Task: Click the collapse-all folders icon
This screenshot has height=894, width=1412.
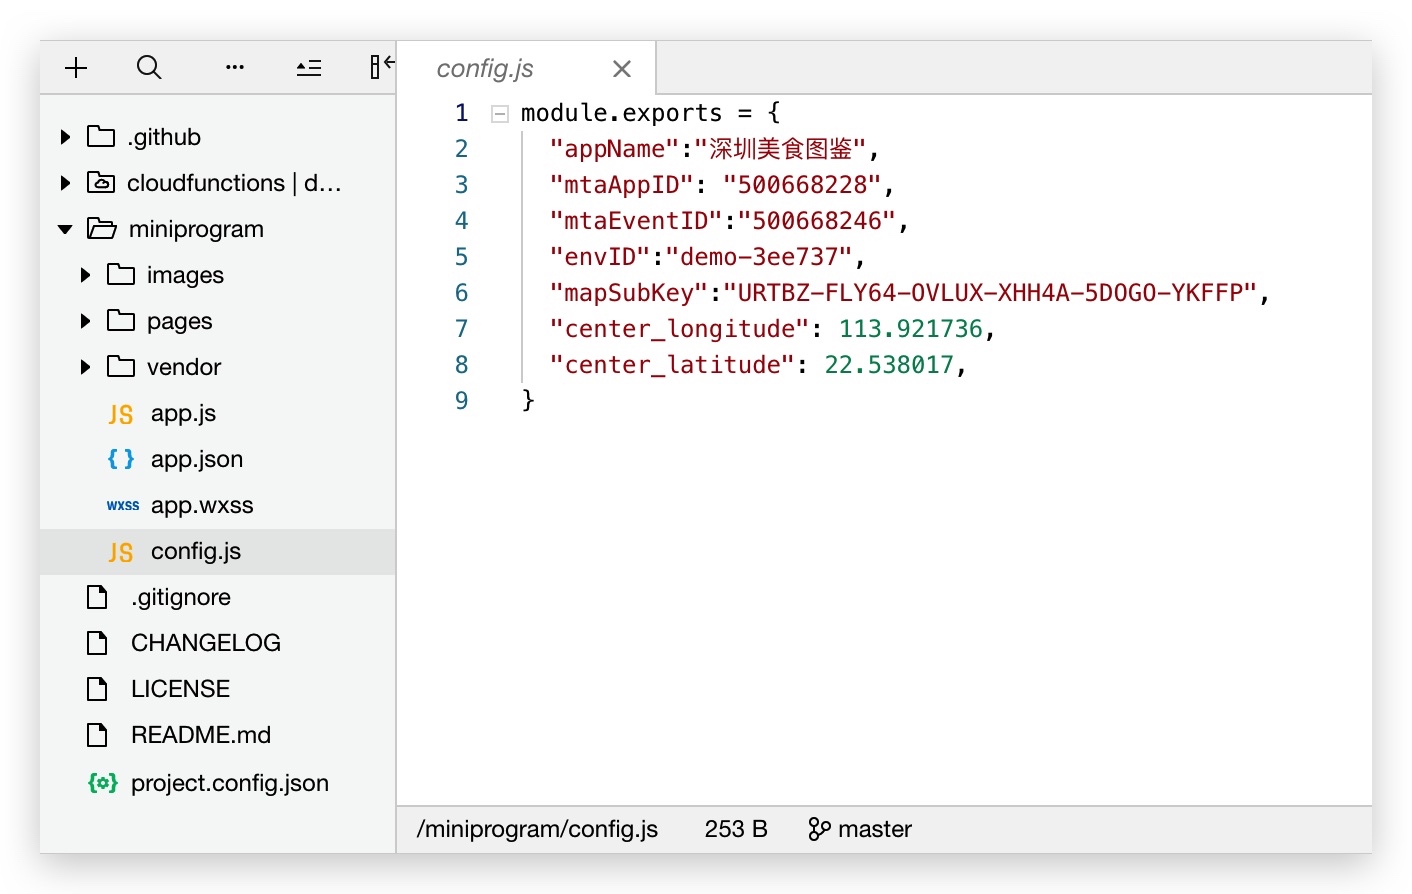Action: point(309,68)
